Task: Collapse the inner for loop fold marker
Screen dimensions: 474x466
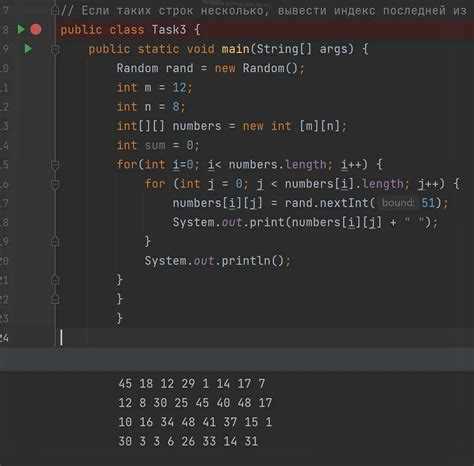Action: 55,184
